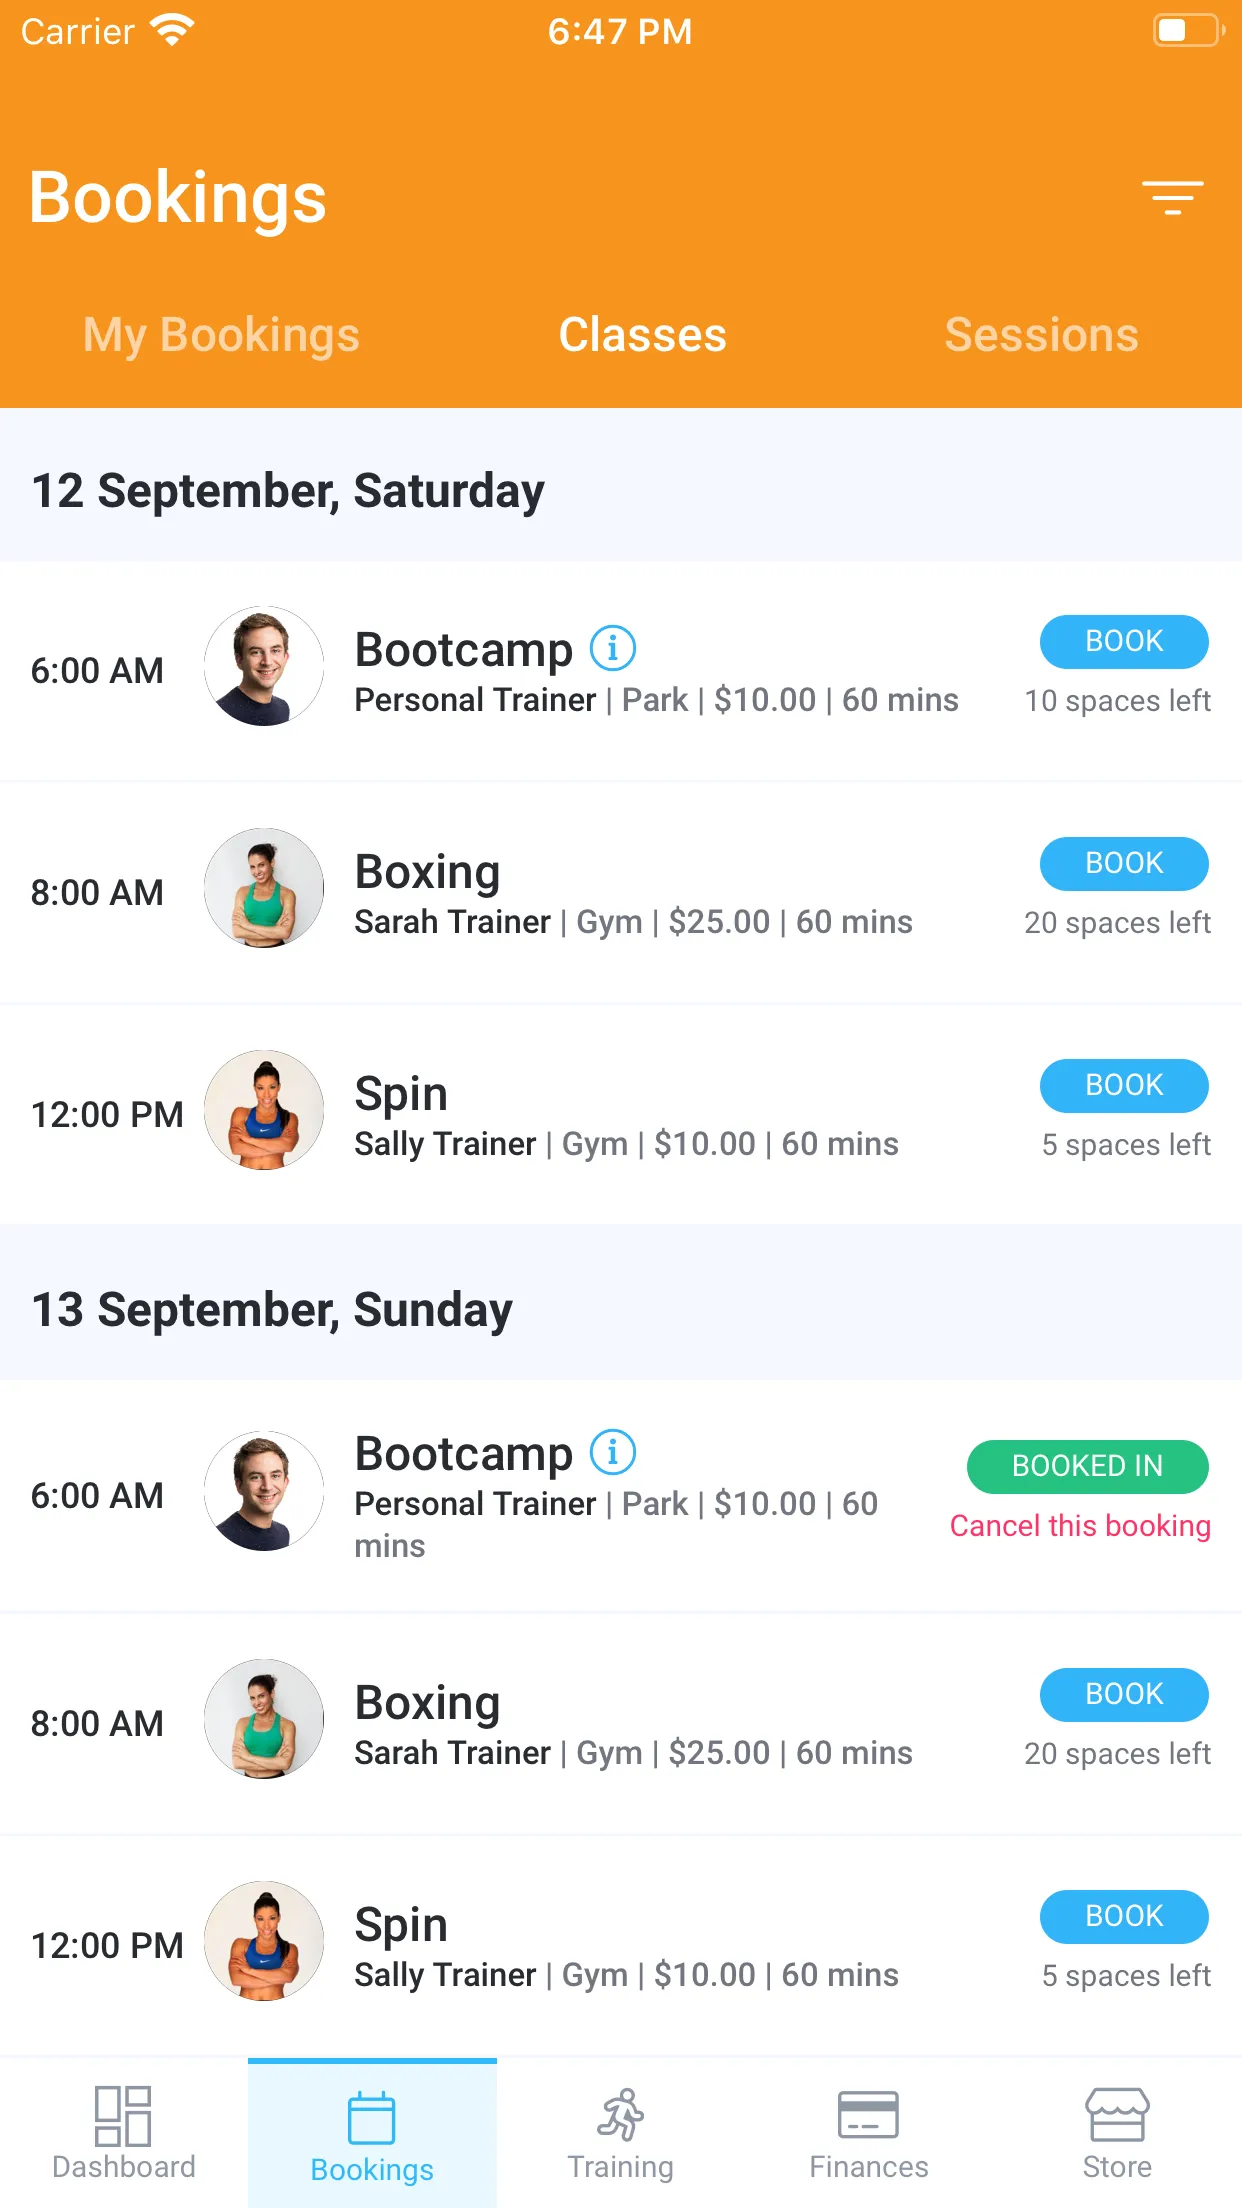Tap Sally Trainer's photo on Sunday Spin
This screenshot has height=2208, width=1242.
click(264, 1941)
